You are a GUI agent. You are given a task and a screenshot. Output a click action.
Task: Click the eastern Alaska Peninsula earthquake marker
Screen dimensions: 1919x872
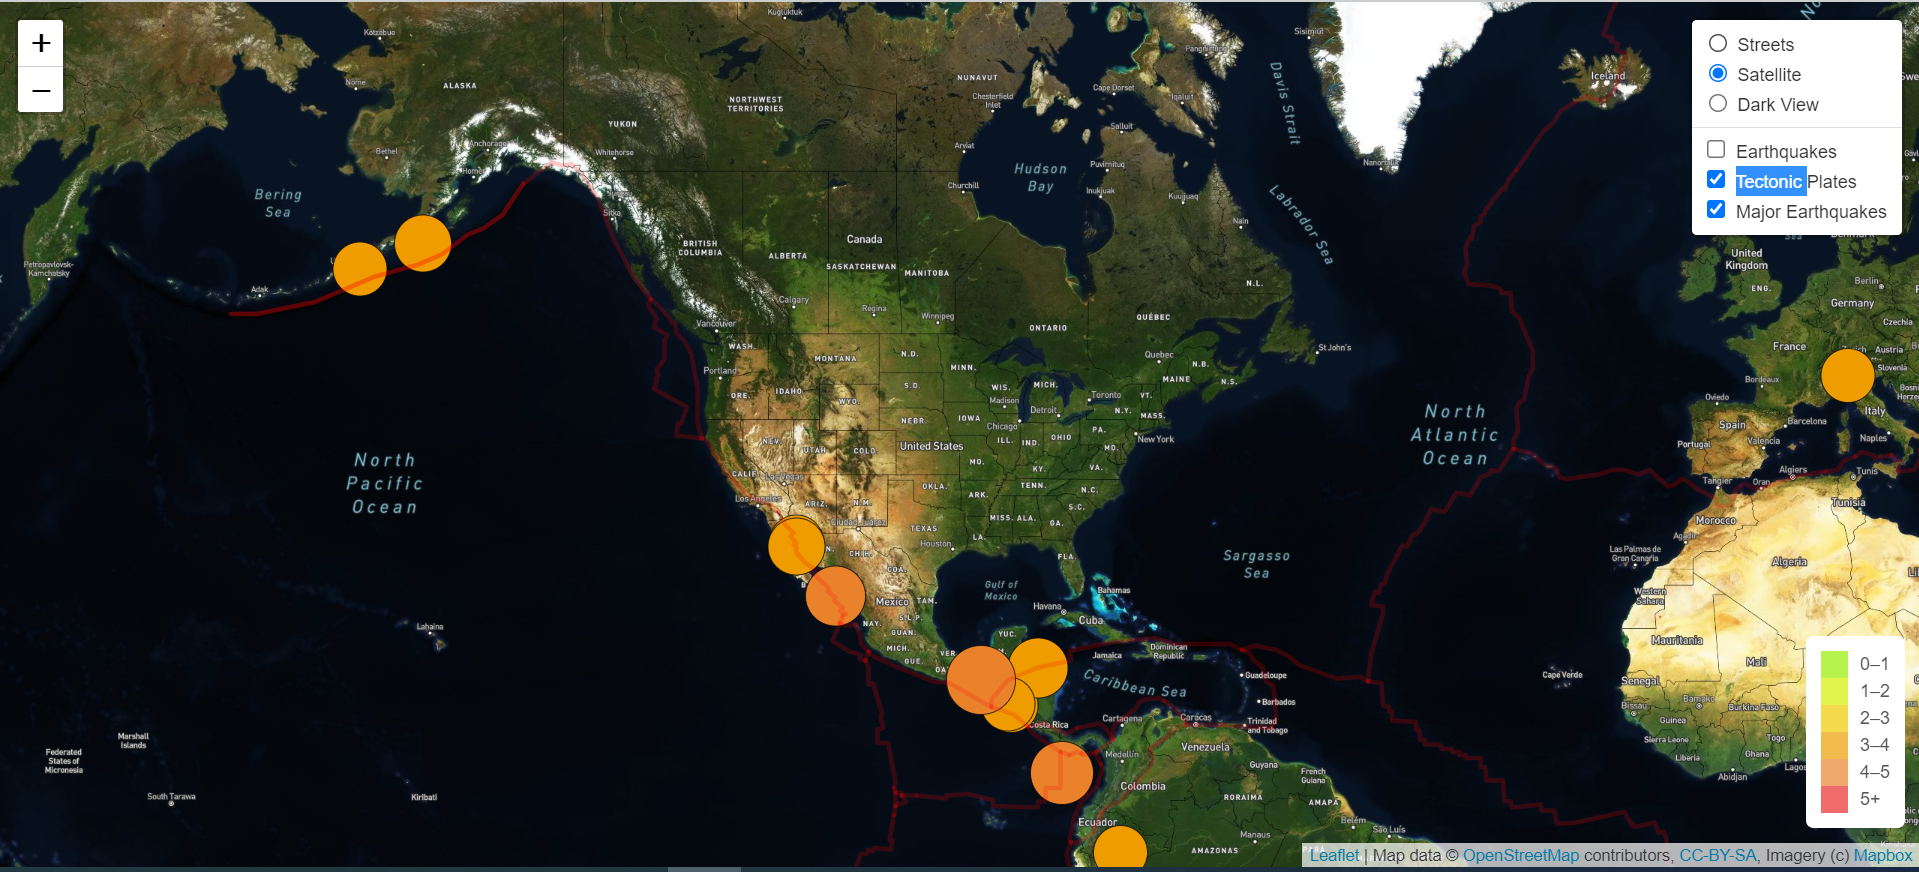(x=423, y=244)
